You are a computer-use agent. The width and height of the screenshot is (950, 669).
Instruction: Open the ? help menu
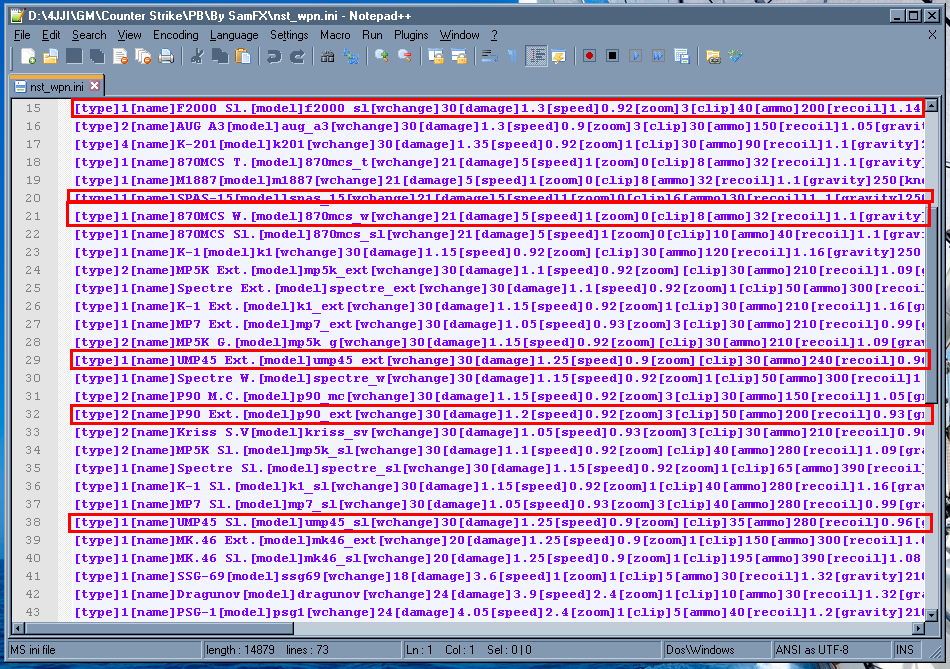tap(494, 35)
